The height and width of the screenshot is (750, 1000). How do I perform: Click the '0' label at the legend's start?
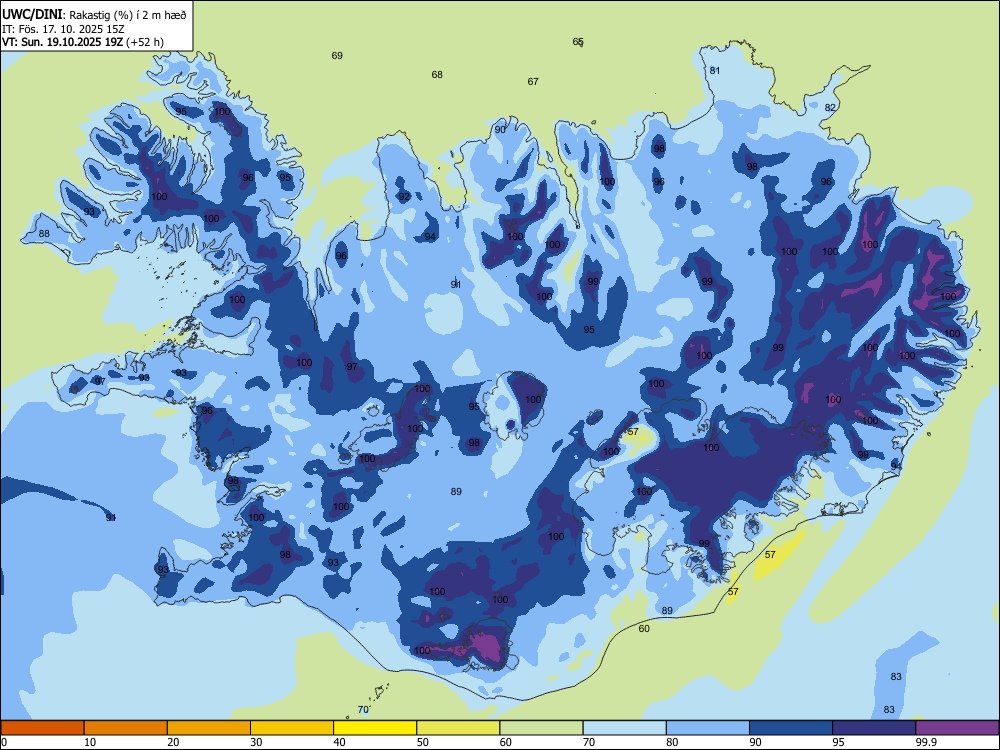coord(4,742)
